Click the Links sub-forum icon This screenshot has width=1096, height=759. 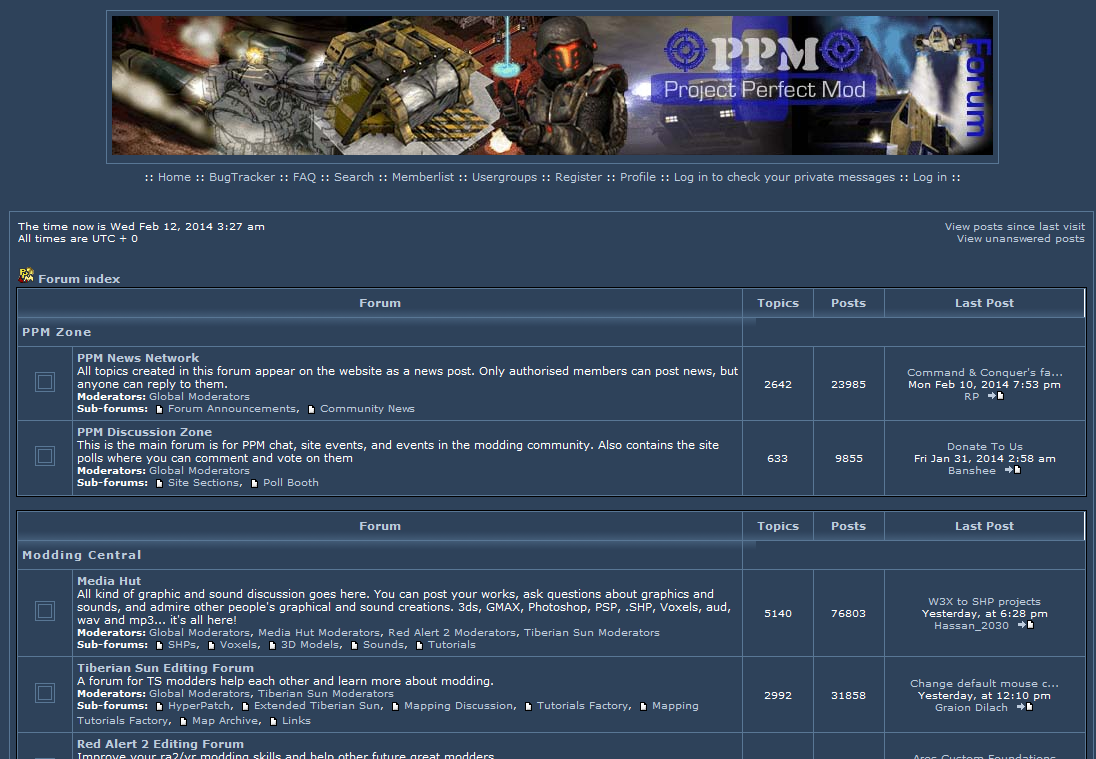point(273,721)
